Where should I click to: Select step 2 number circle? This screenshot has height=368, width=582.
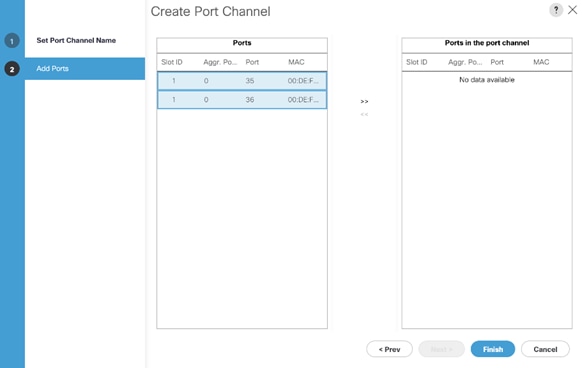pos(12,69)
